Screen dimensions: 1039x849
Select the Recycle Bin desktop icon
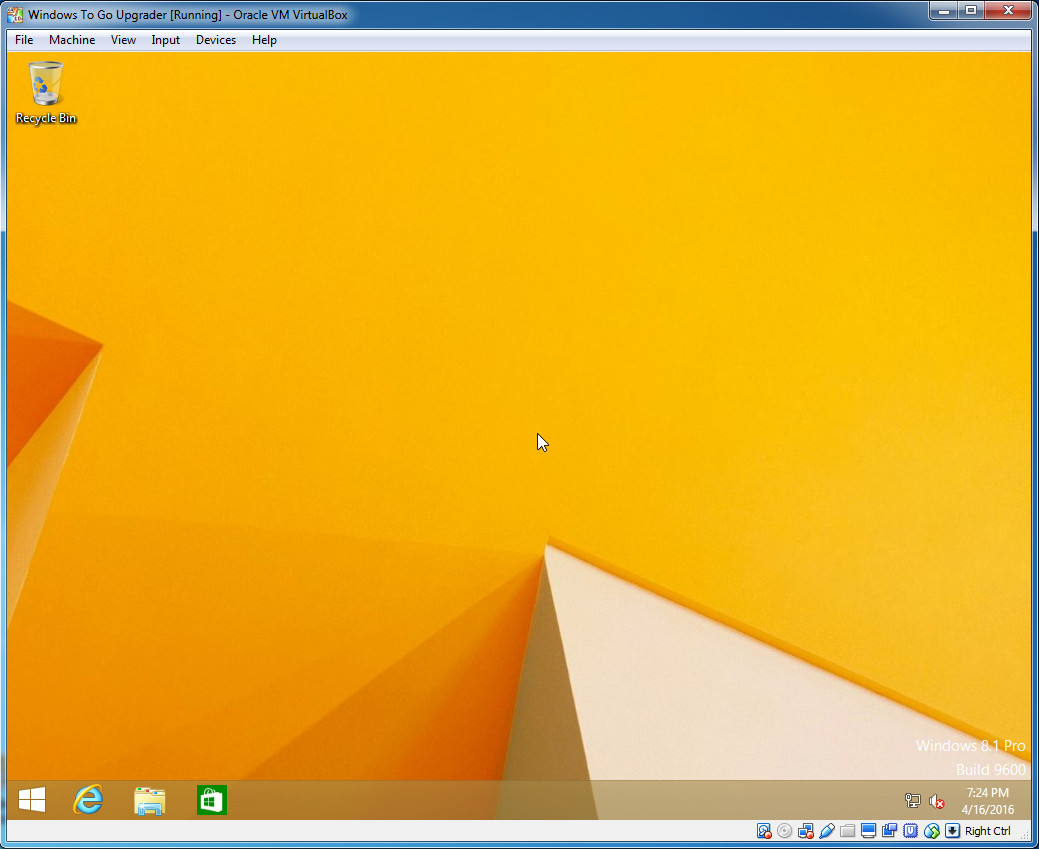tap(46, 93)
